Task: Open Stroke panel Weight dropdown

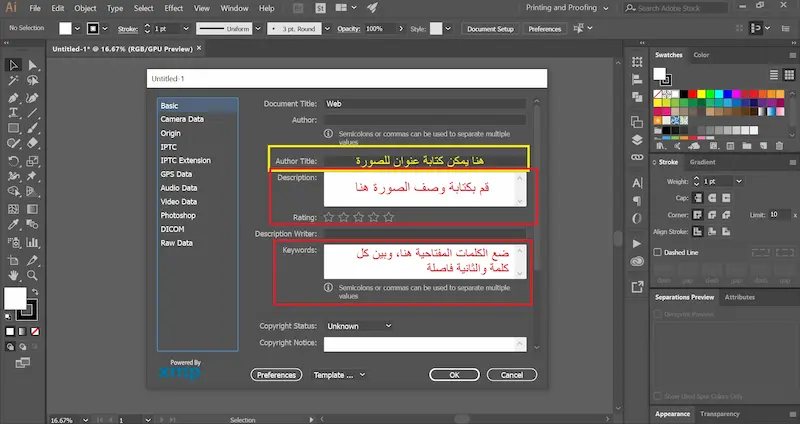Action: coord(739,181)
